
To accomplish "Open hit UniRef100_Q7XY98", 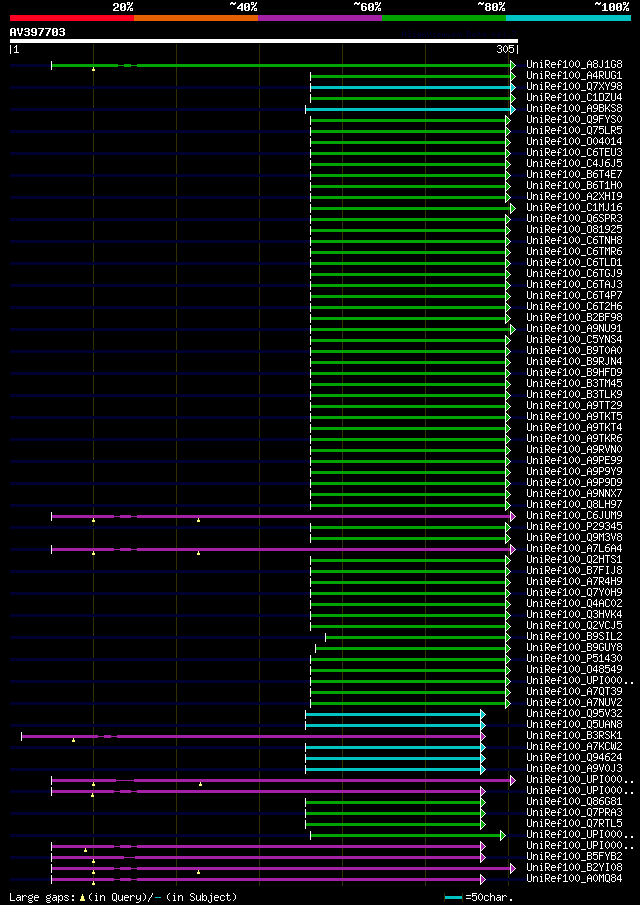I will point(574,87).
